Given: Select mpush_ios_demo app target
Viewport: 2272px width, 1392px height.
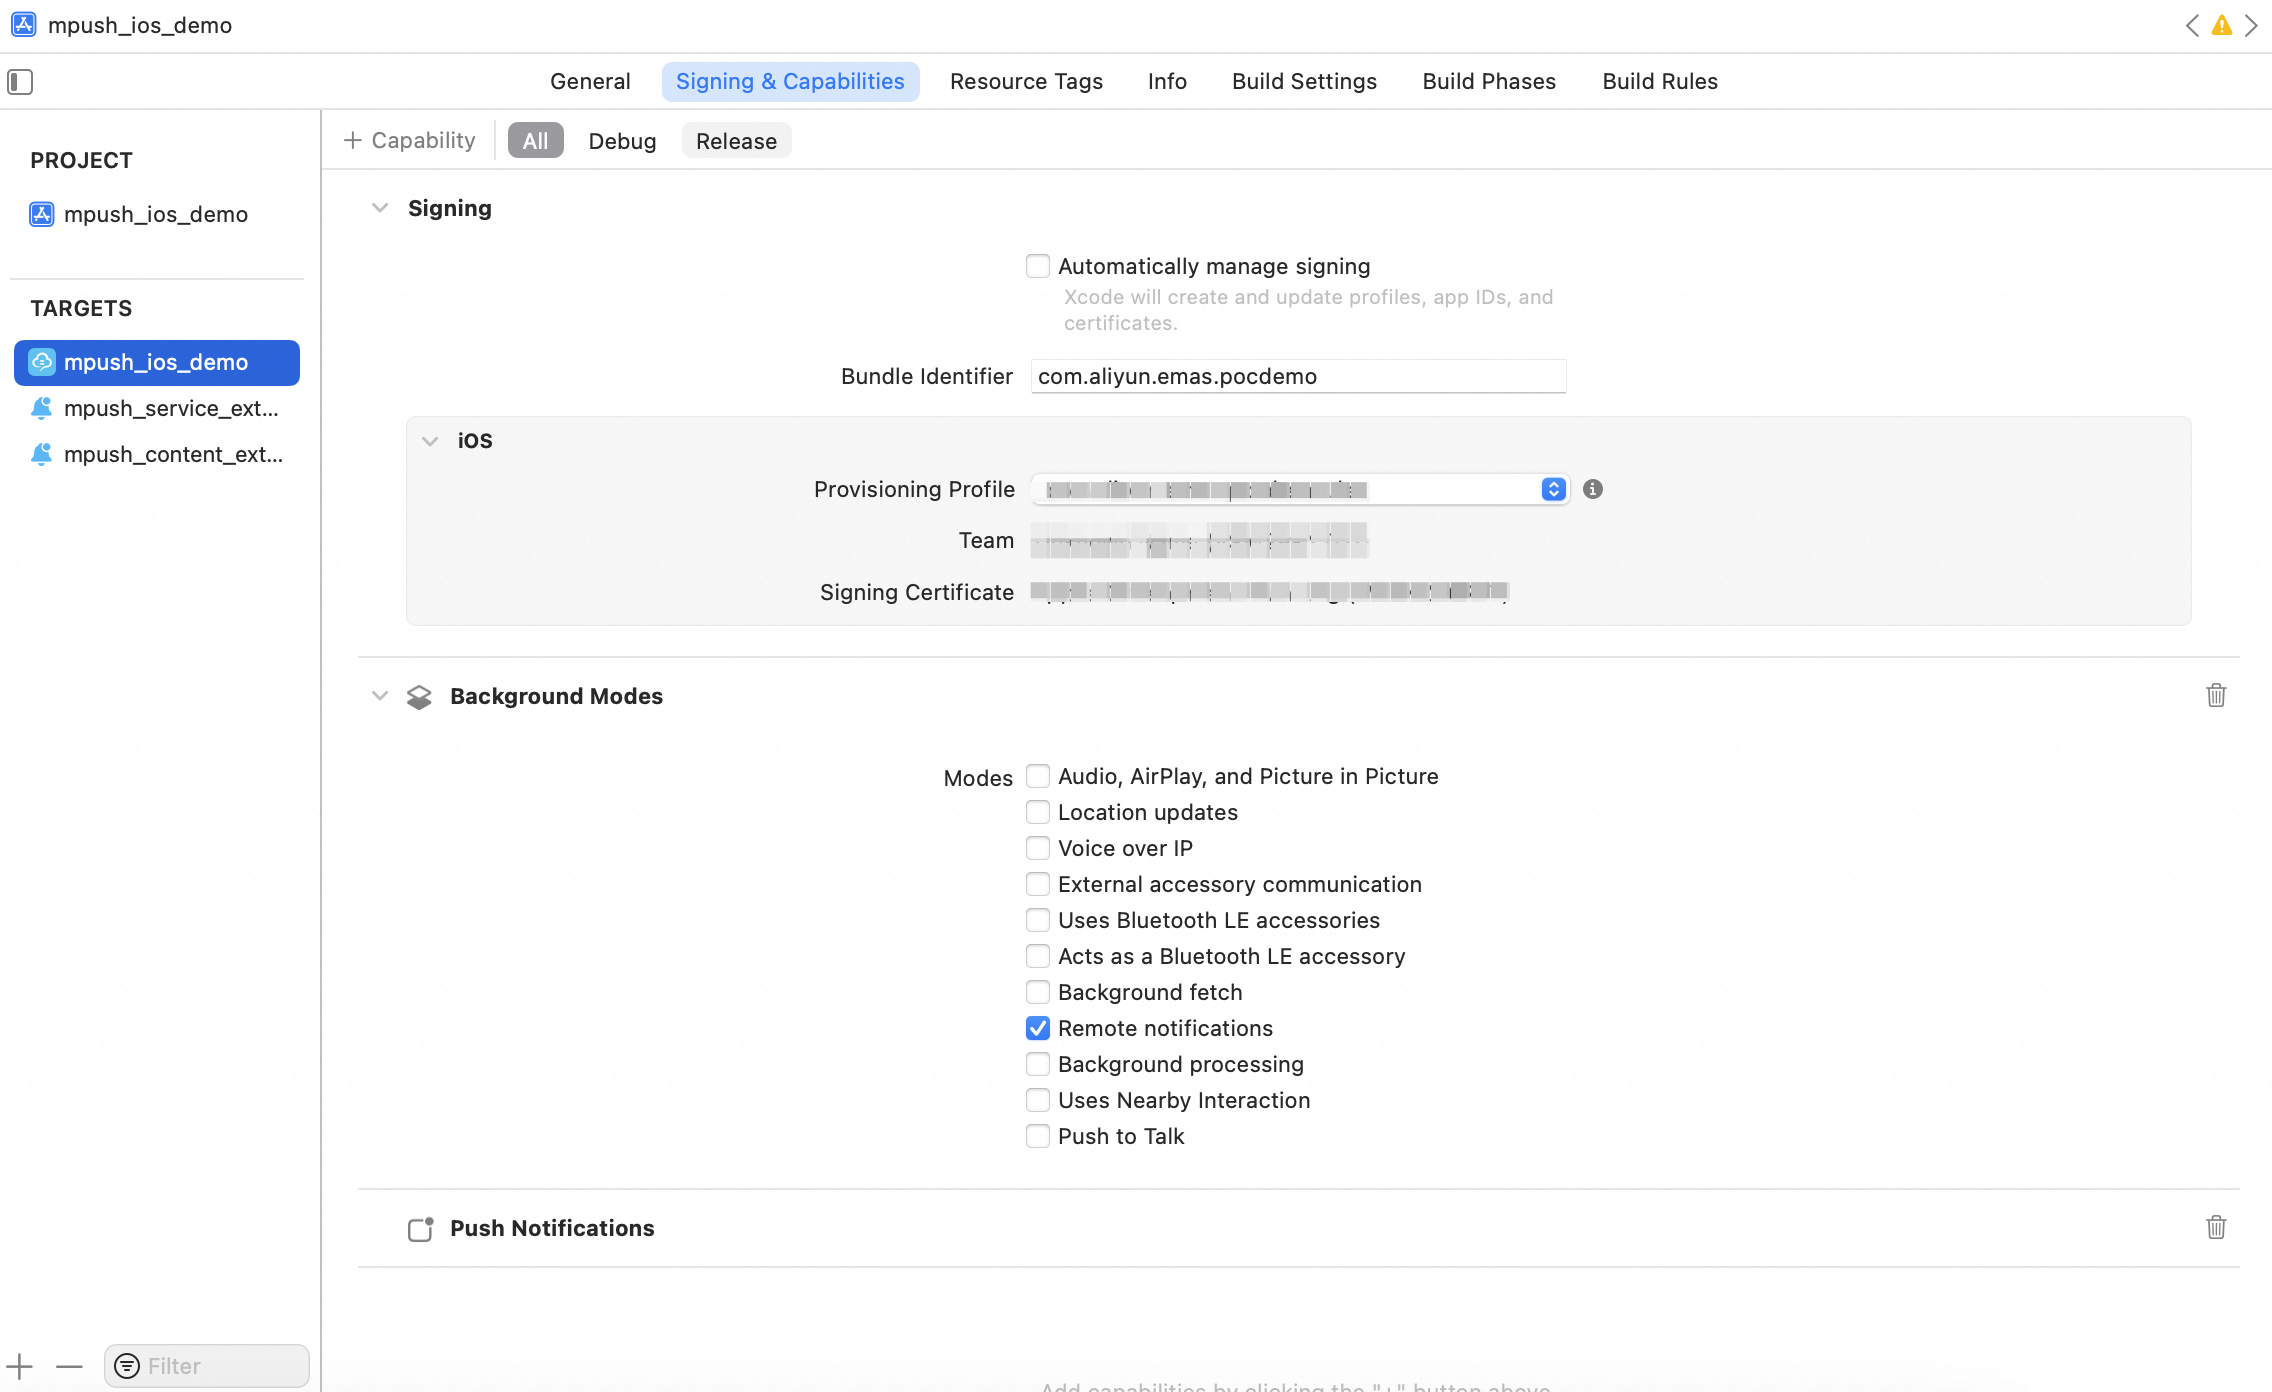Looking at the screenshot, I should (157, 362).
